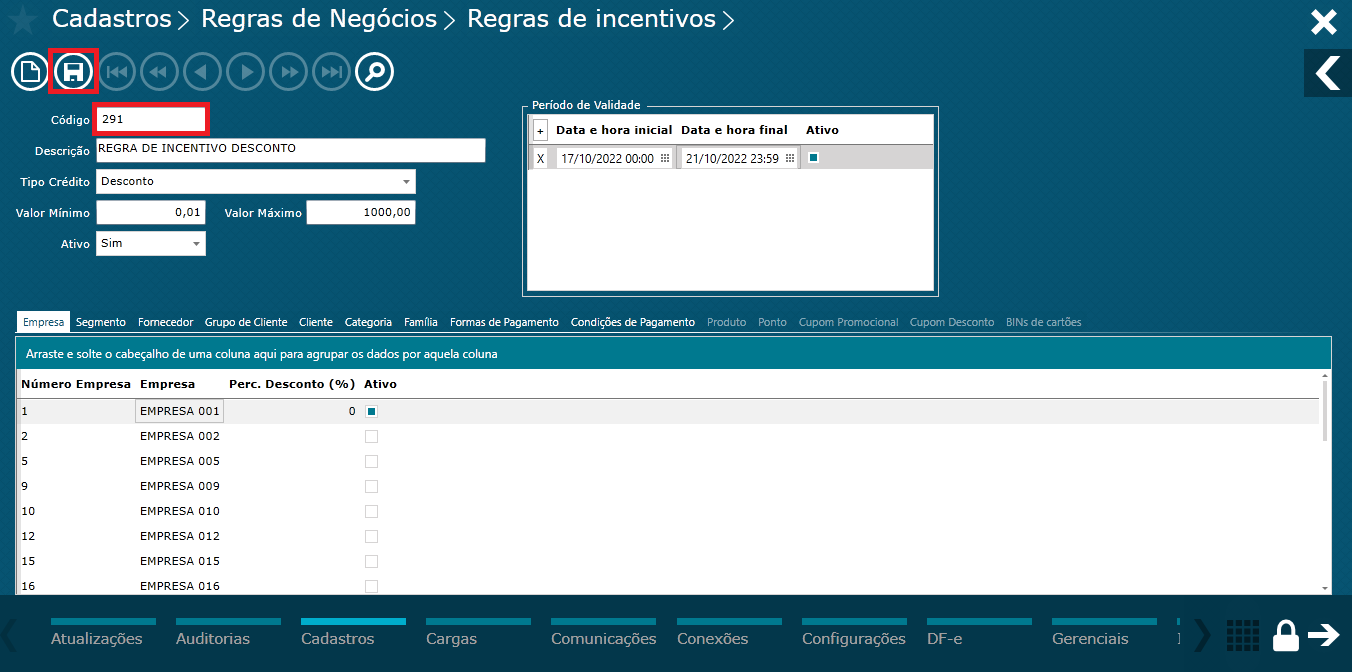The width and height of the screenshot is (1352, 672).
Task: Close the Regras de incentivos screen
Action: [x=1324, y=22]
